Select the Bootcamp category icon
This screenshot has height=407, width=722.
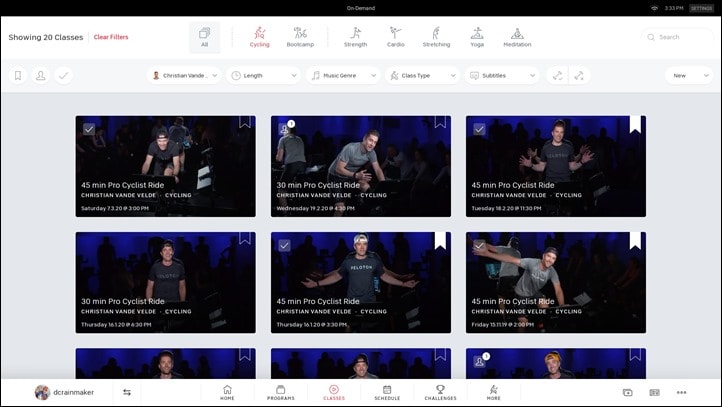coord(300,37)
